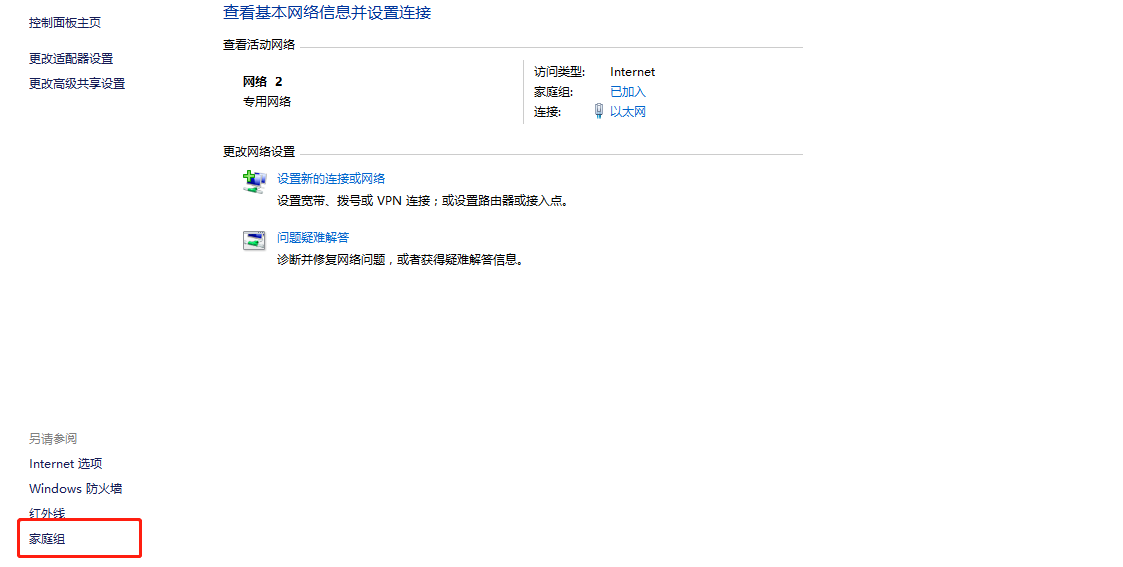1123x567 pixels.
Task: Click the Ethernet plug icon
Action: [x=599, y=111]
